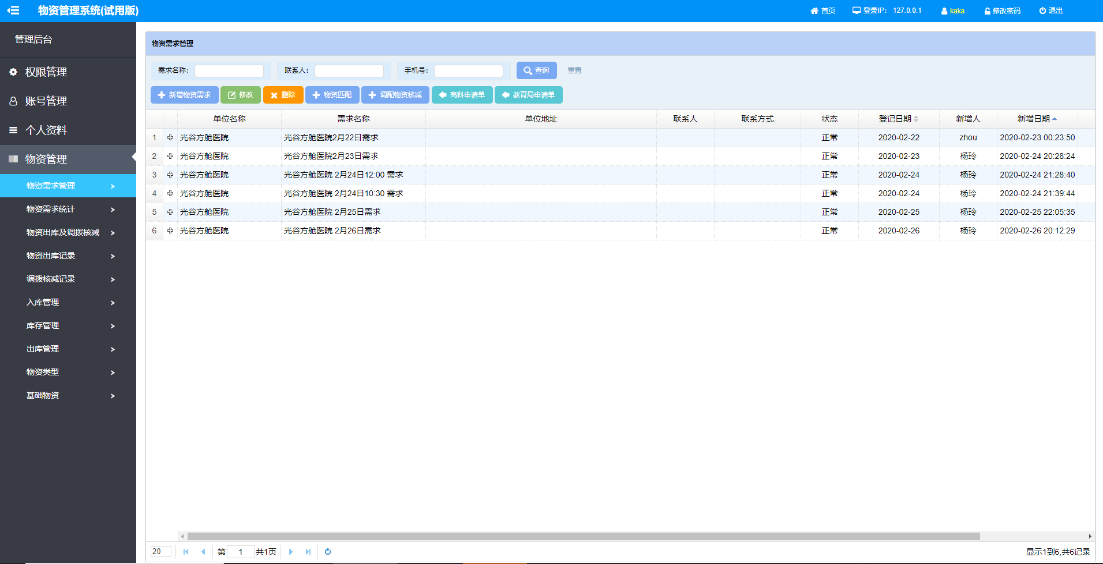Open the page size dropdown showing 20
Screen dimensions: 1103x564
click(x=160, y=551)
